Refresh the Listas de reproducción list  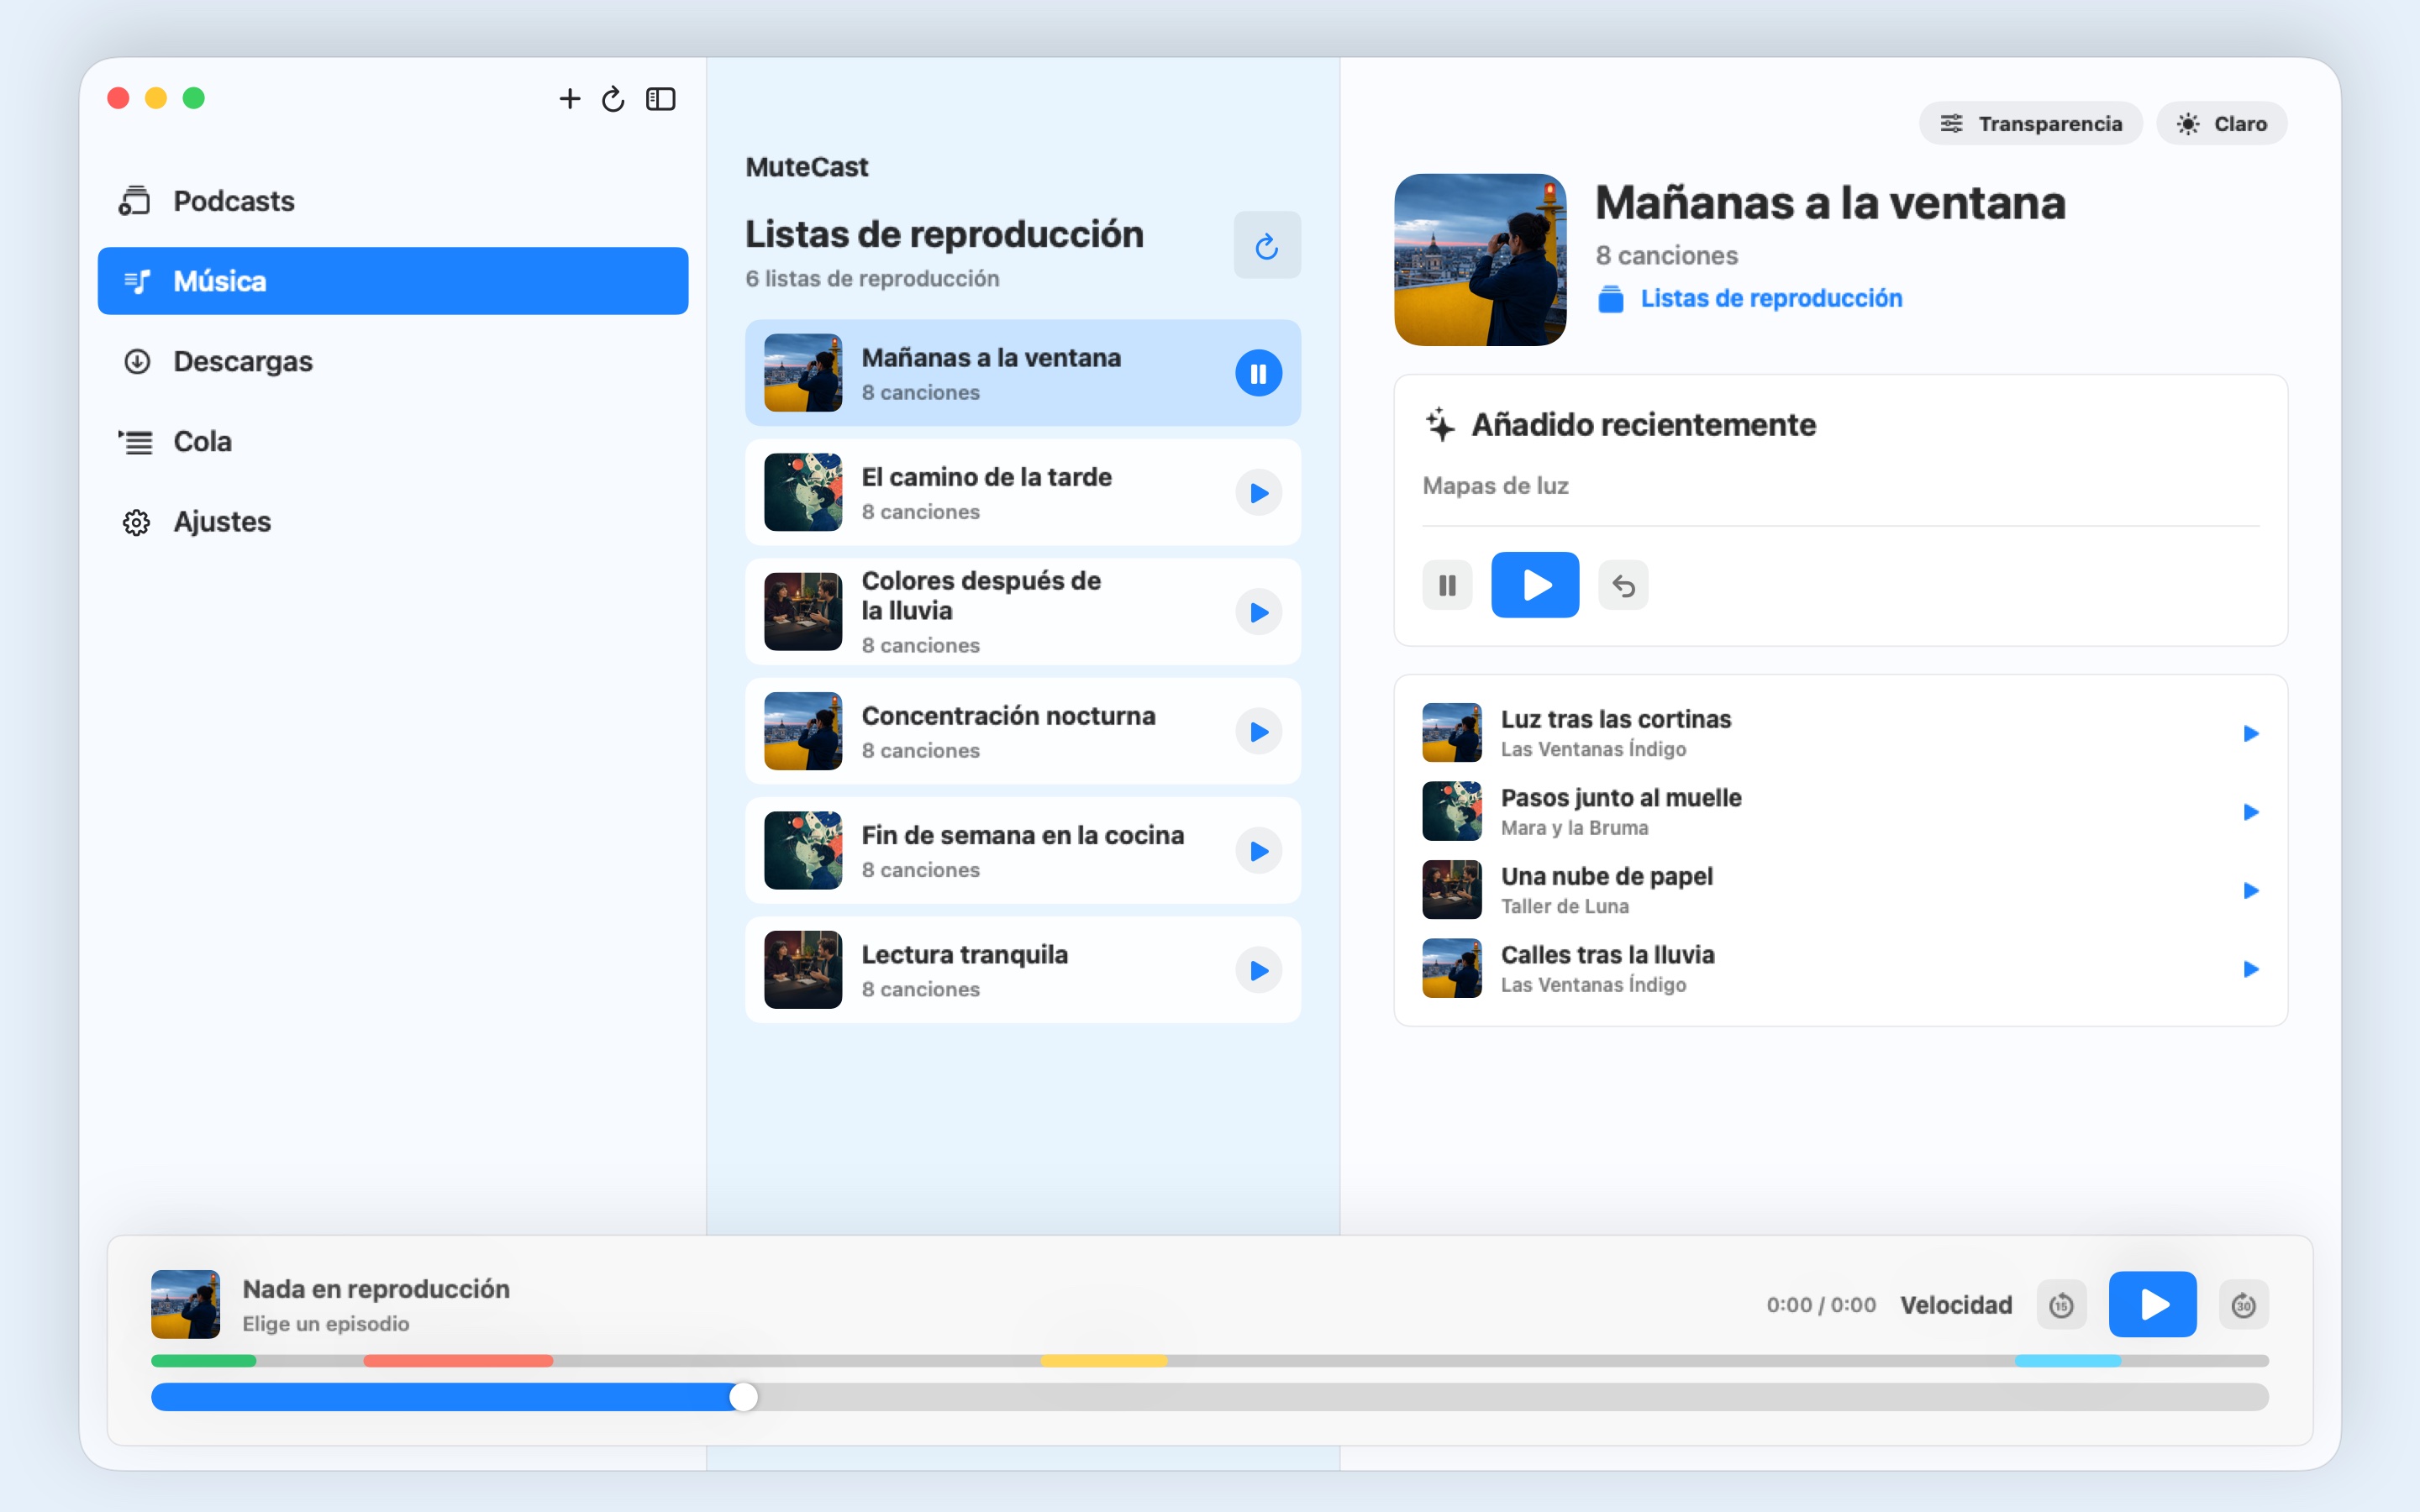(1267, 245)
